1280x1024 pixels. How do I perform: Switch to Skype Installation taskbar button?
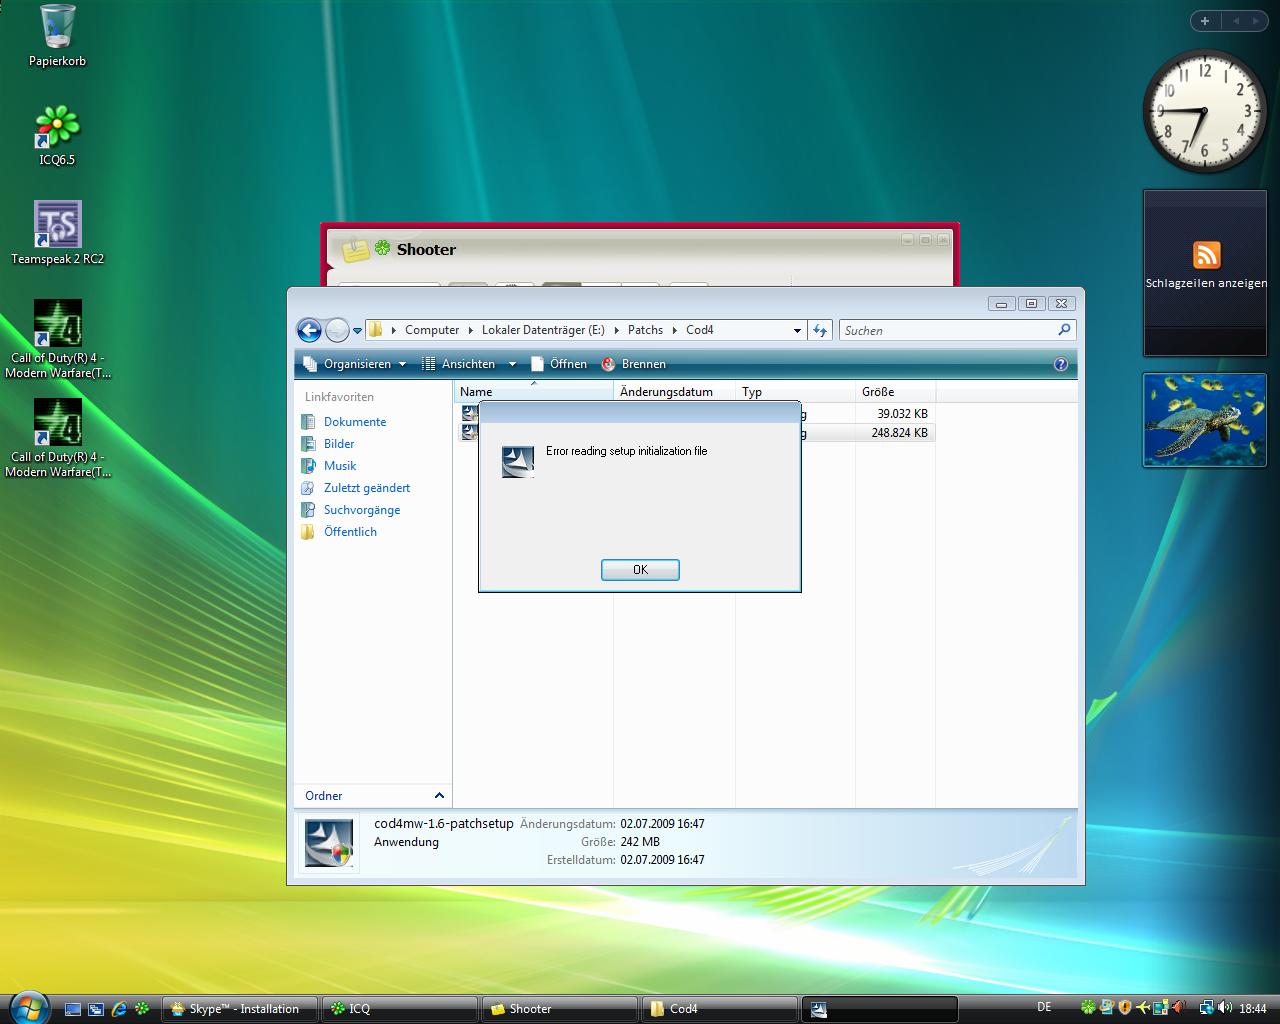(x=240, y=1009)
